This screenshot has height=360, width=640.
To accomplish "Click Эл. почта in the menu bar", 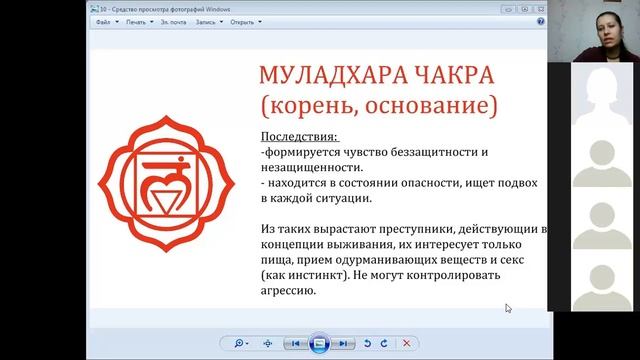I will coord(173,22).
